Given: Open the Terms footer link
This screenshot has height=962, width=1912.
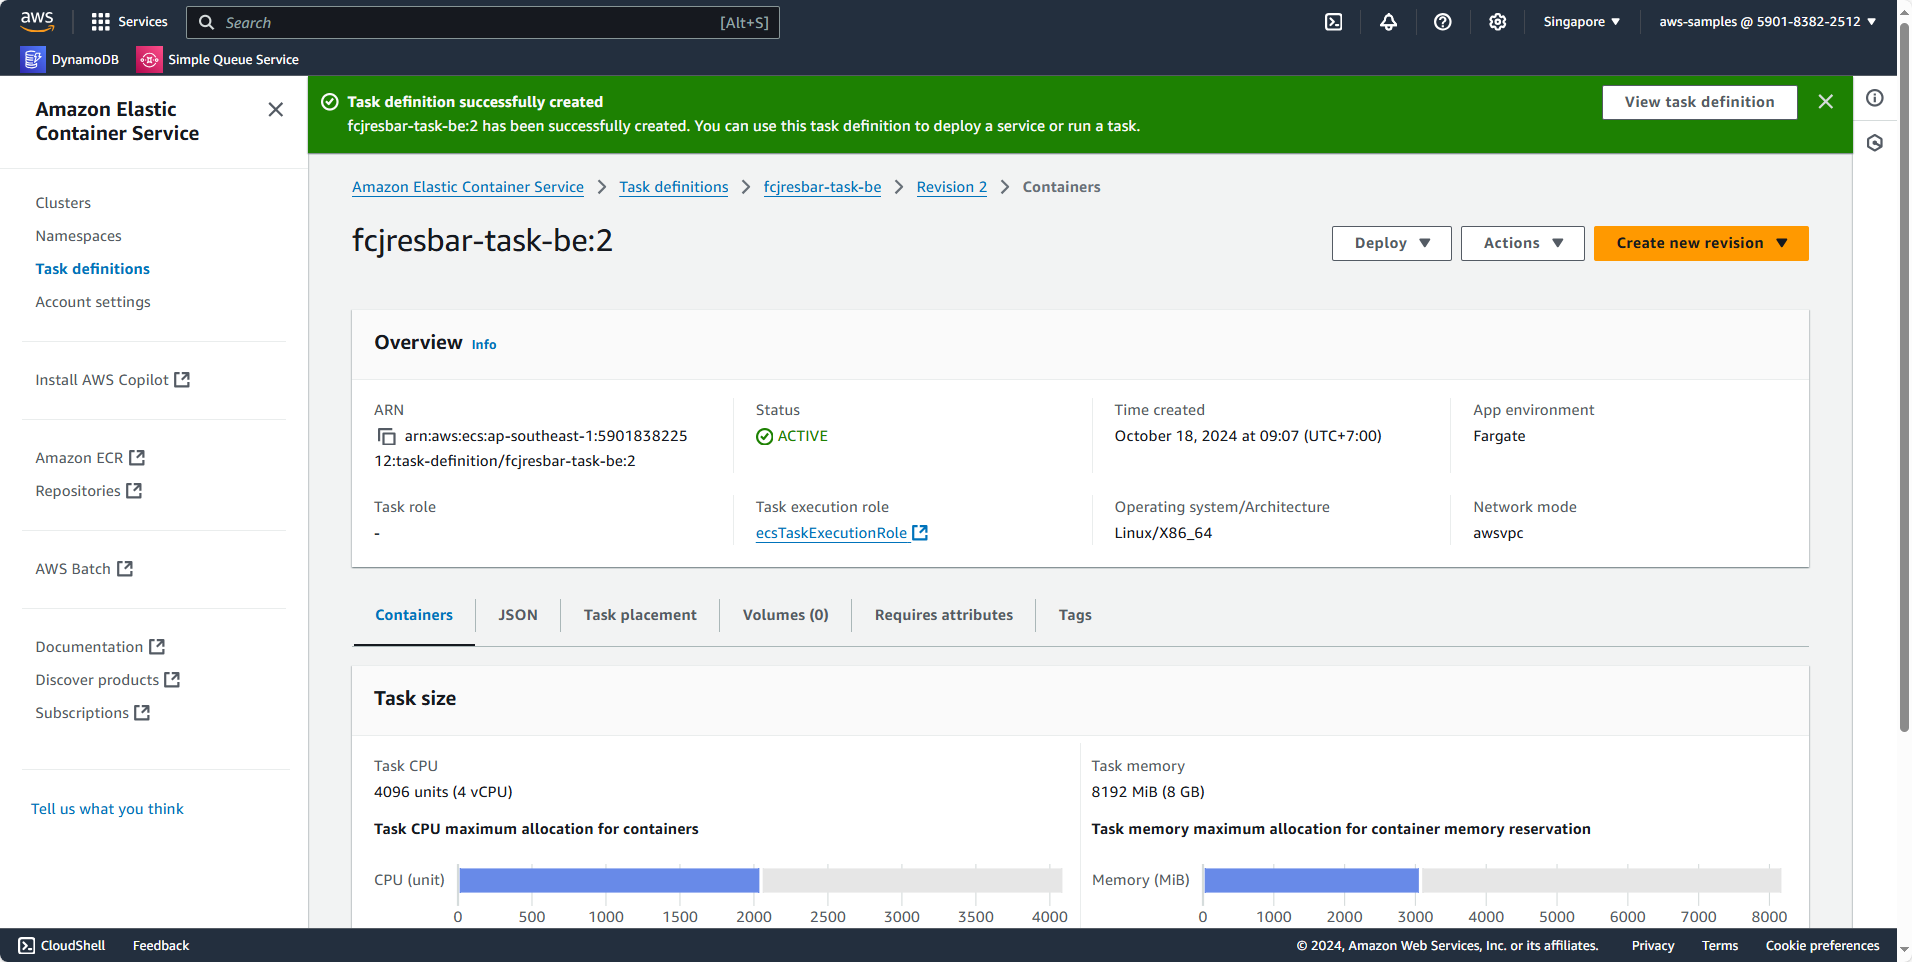Looking at the screenshot, I should point(1720,946).
